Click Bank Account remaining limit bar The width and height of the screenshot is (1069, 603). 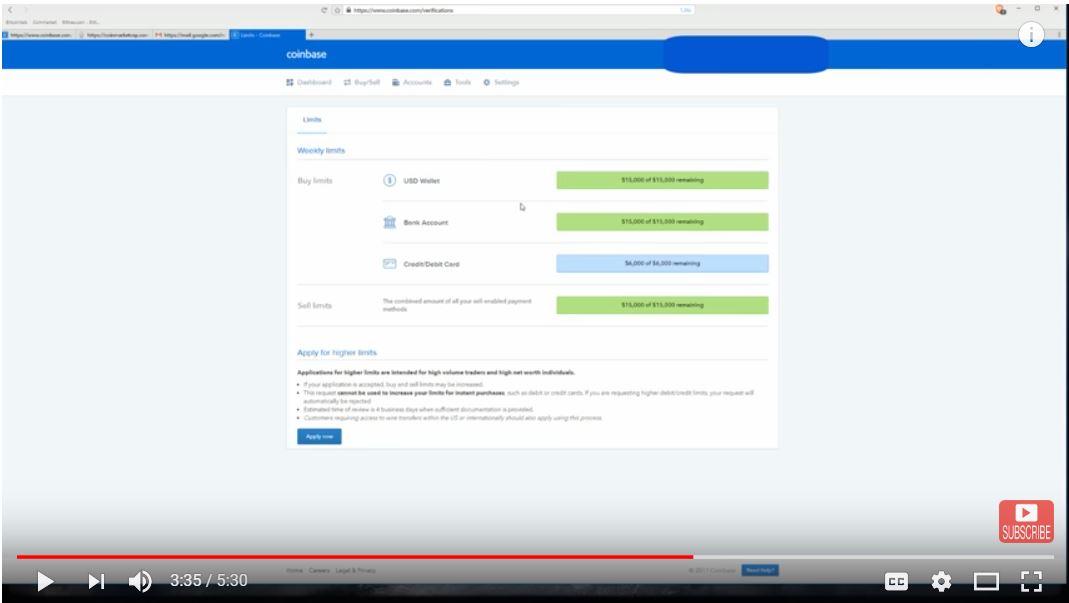662,222
